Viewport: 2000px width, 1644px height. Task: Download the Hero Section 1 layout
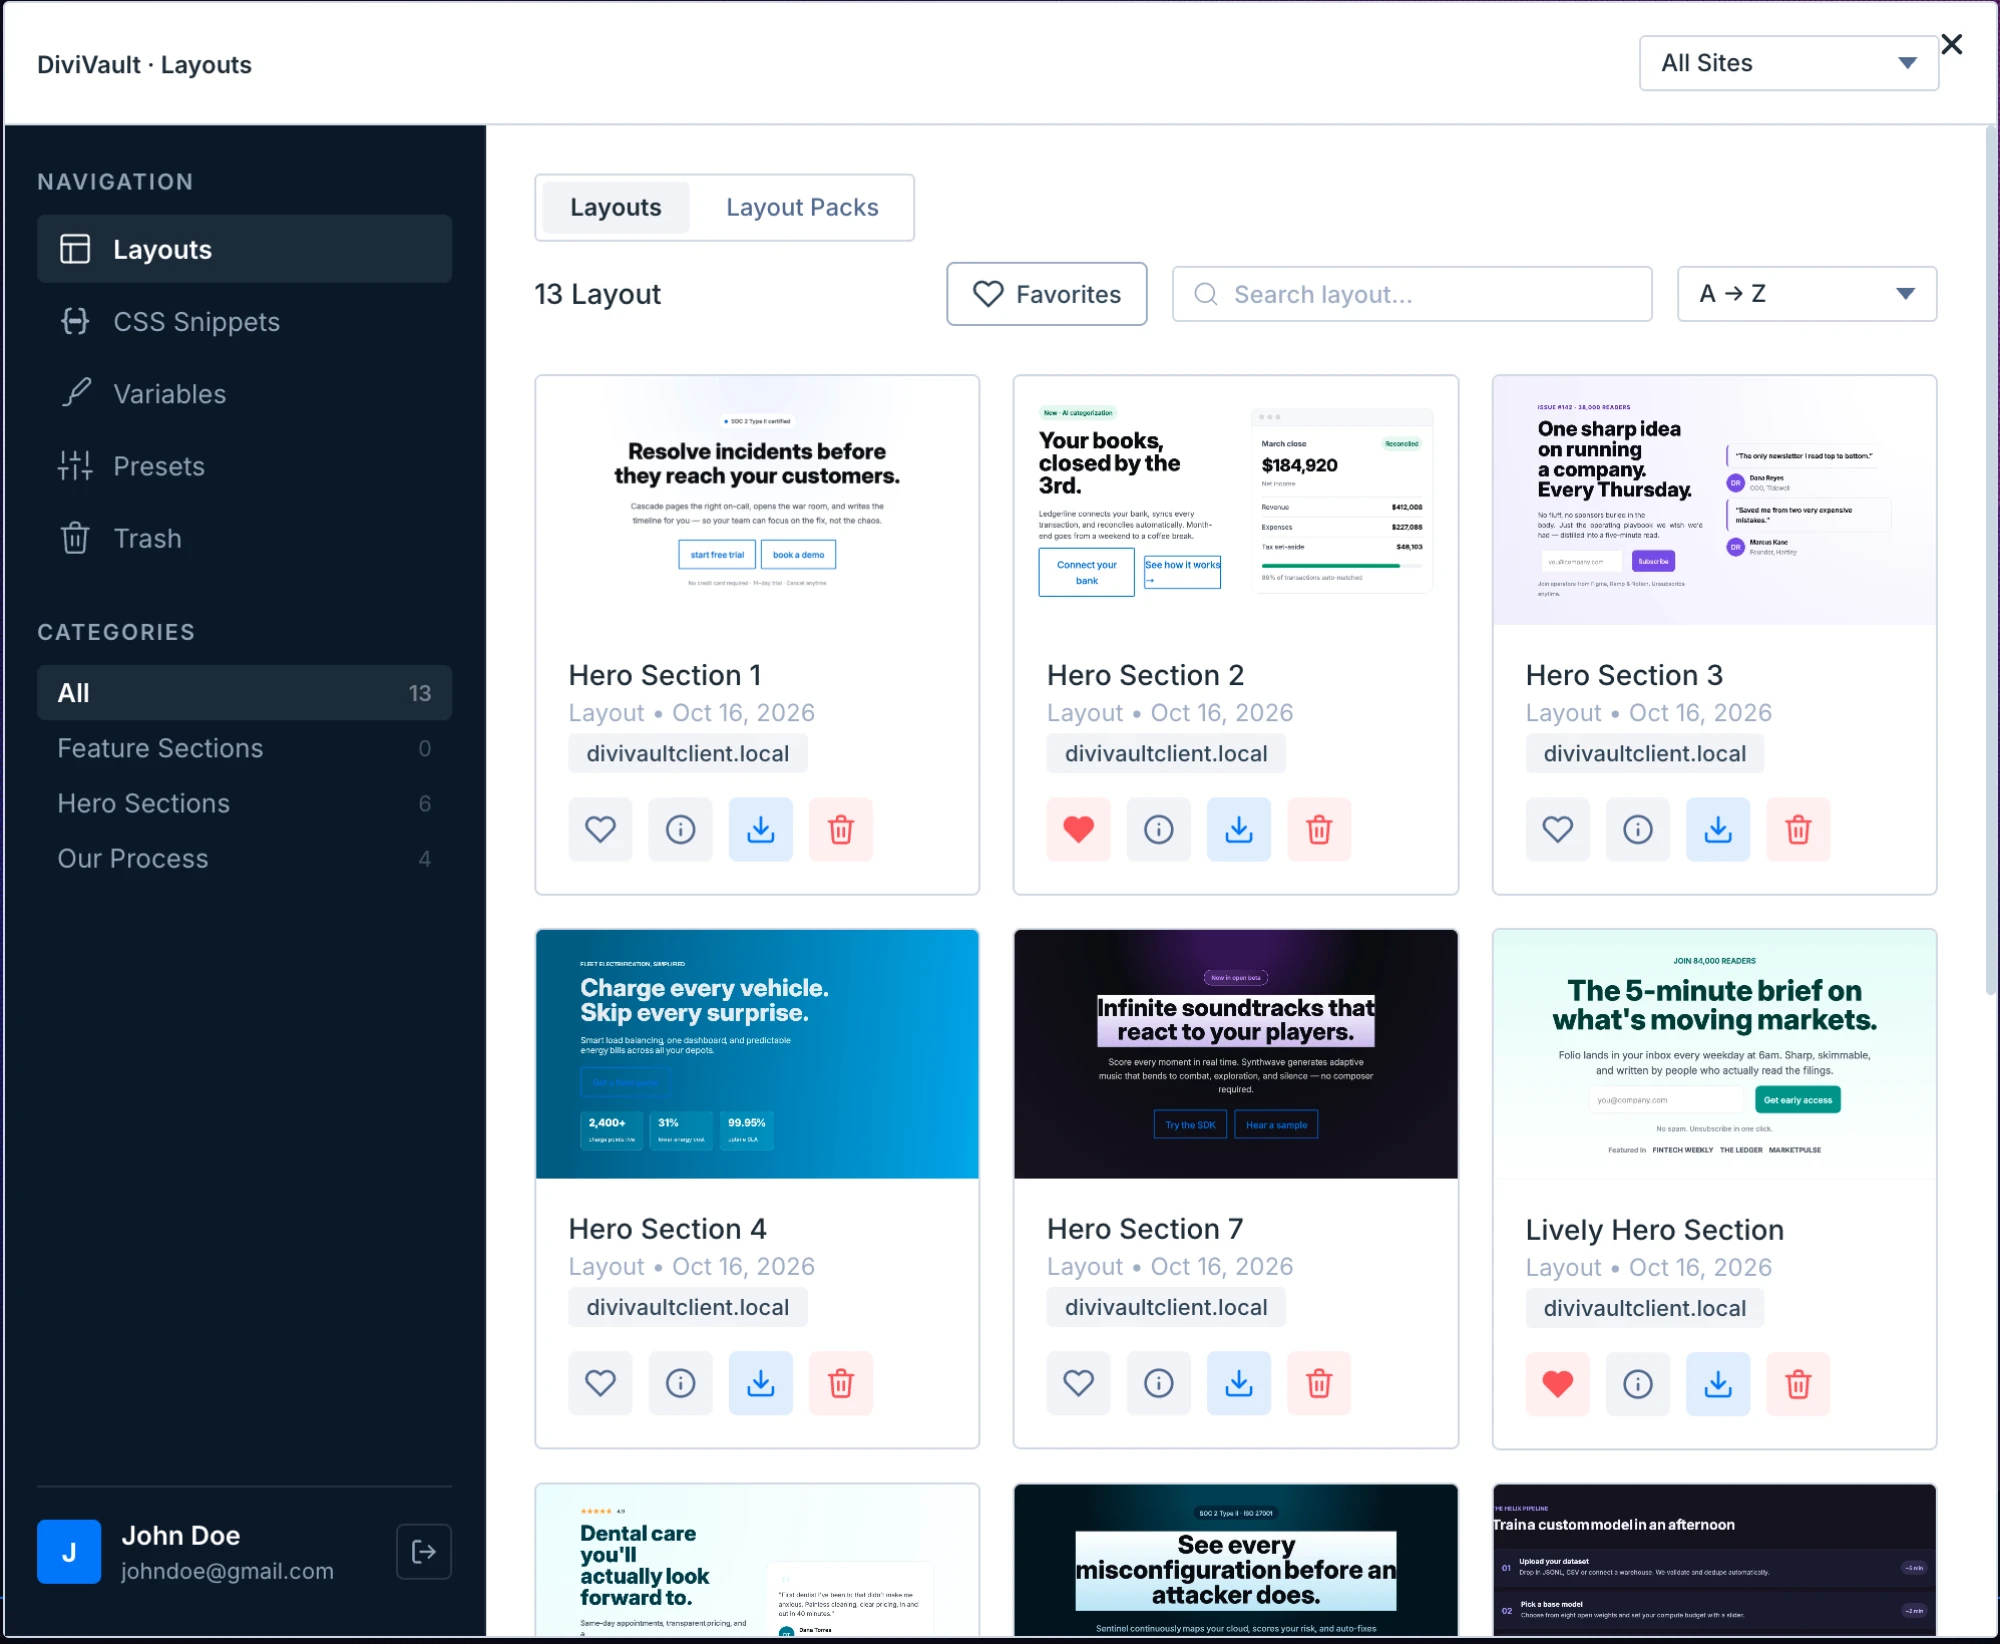click(760, 829)
